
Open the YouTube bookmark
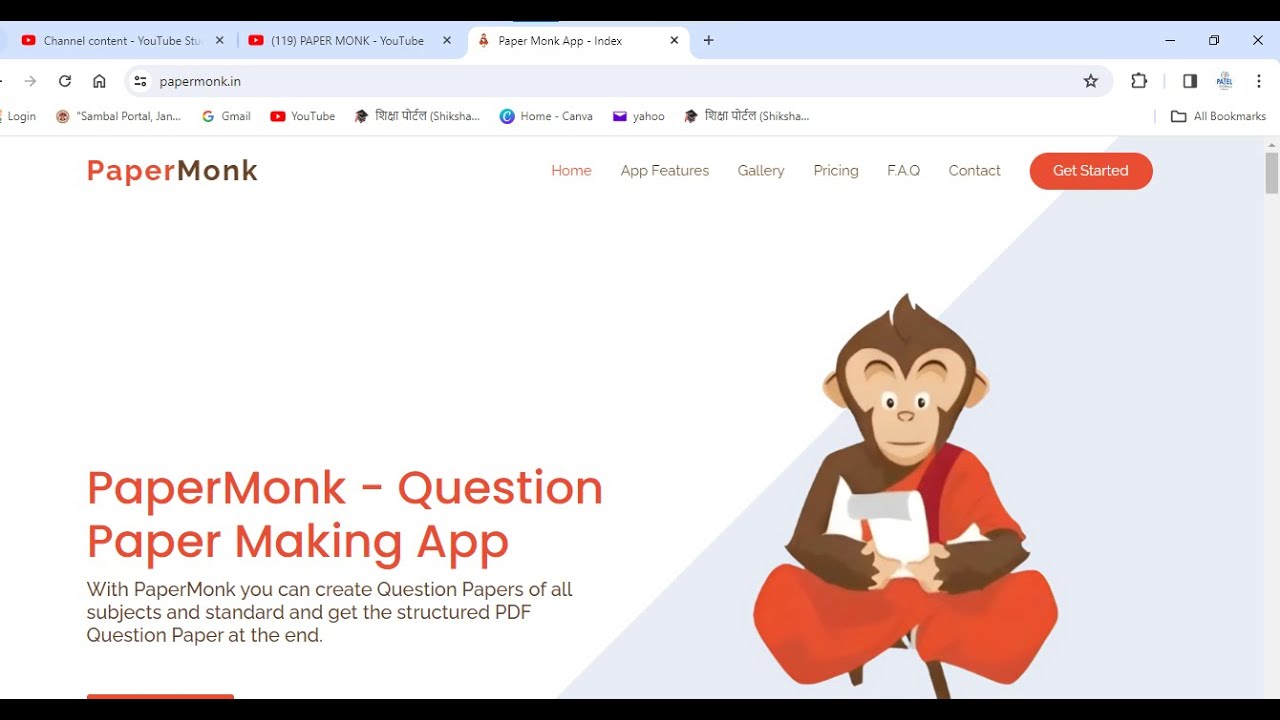coord(303,116)
